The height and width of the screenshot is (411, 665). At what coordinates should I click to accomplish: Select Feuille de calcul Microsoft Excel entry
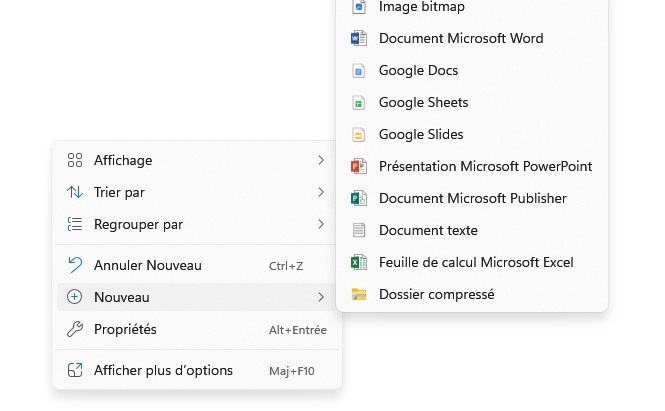click(476, 263)
